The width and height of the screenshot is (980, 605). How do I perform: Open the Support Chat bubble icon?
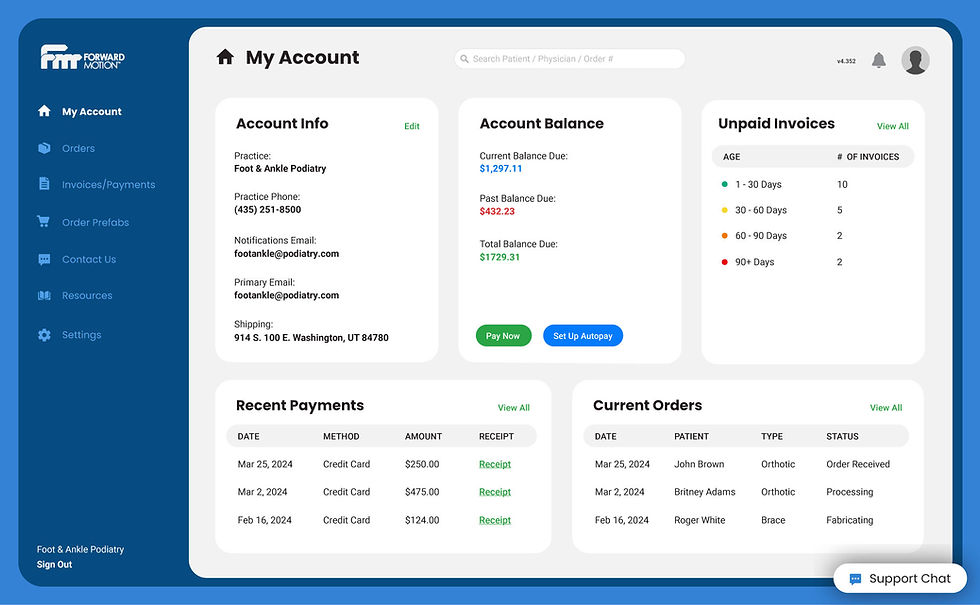click(x=857, y=578)
